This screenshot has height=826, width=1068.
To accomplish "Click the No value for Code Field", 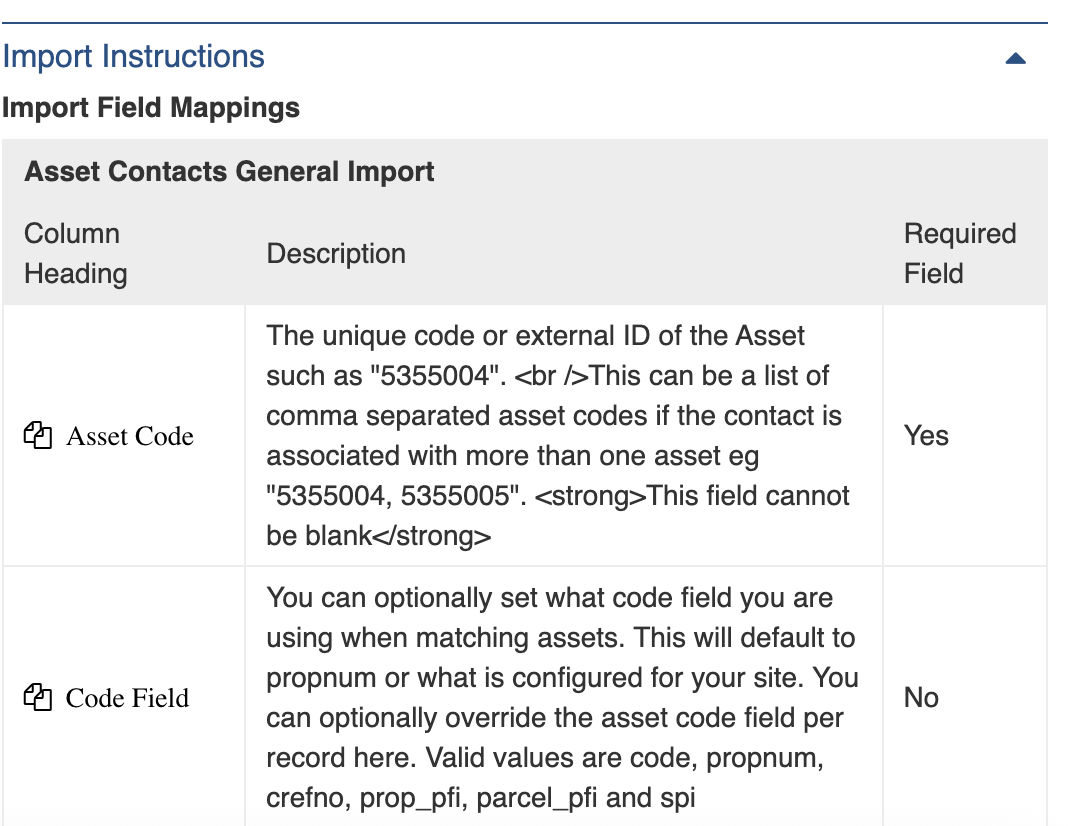I will [x=921, y=697].
